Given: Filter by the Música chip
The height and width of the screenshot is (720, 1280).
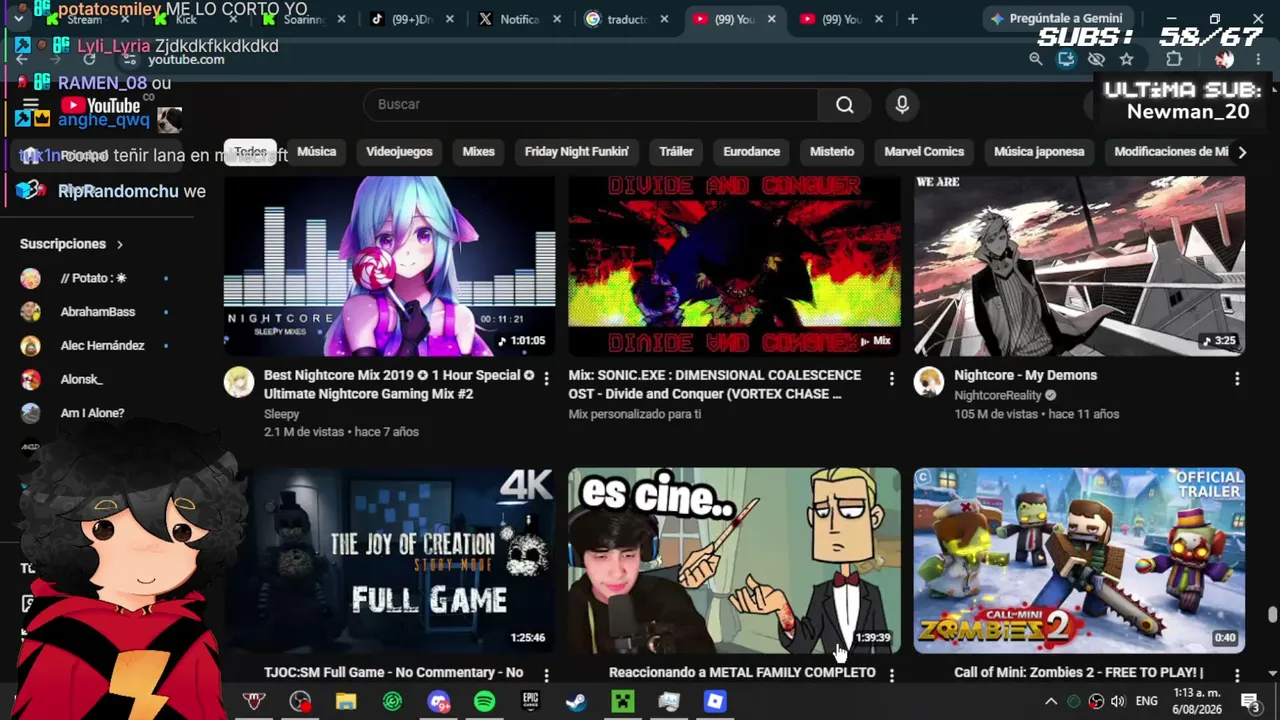Looking at the screenshot, I should 316,152.
